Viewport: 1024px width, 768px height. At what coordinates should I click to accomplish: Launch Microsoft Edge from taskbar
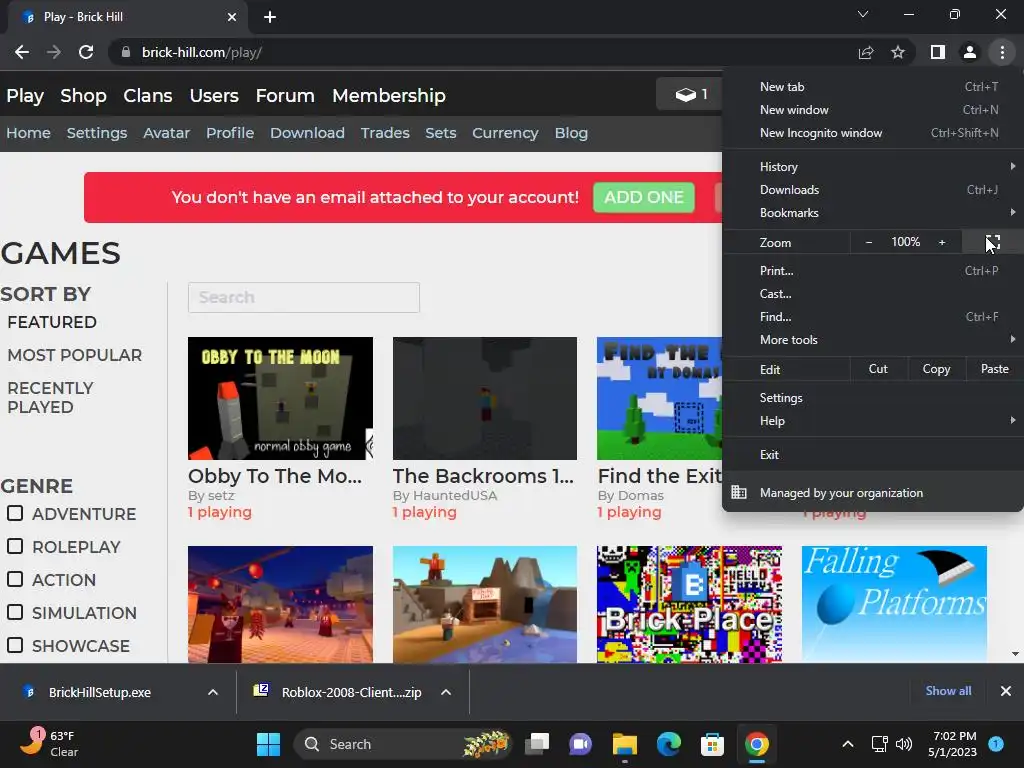[x=668, y=744]
